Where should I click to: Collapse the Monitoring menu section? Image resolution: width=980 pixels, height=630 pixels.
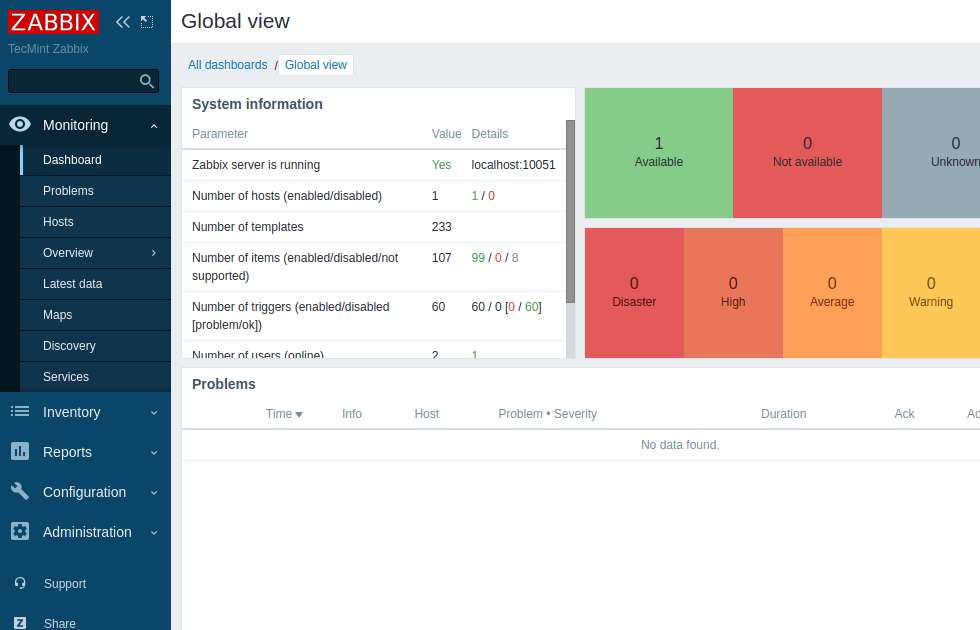[x=153, y=126]
